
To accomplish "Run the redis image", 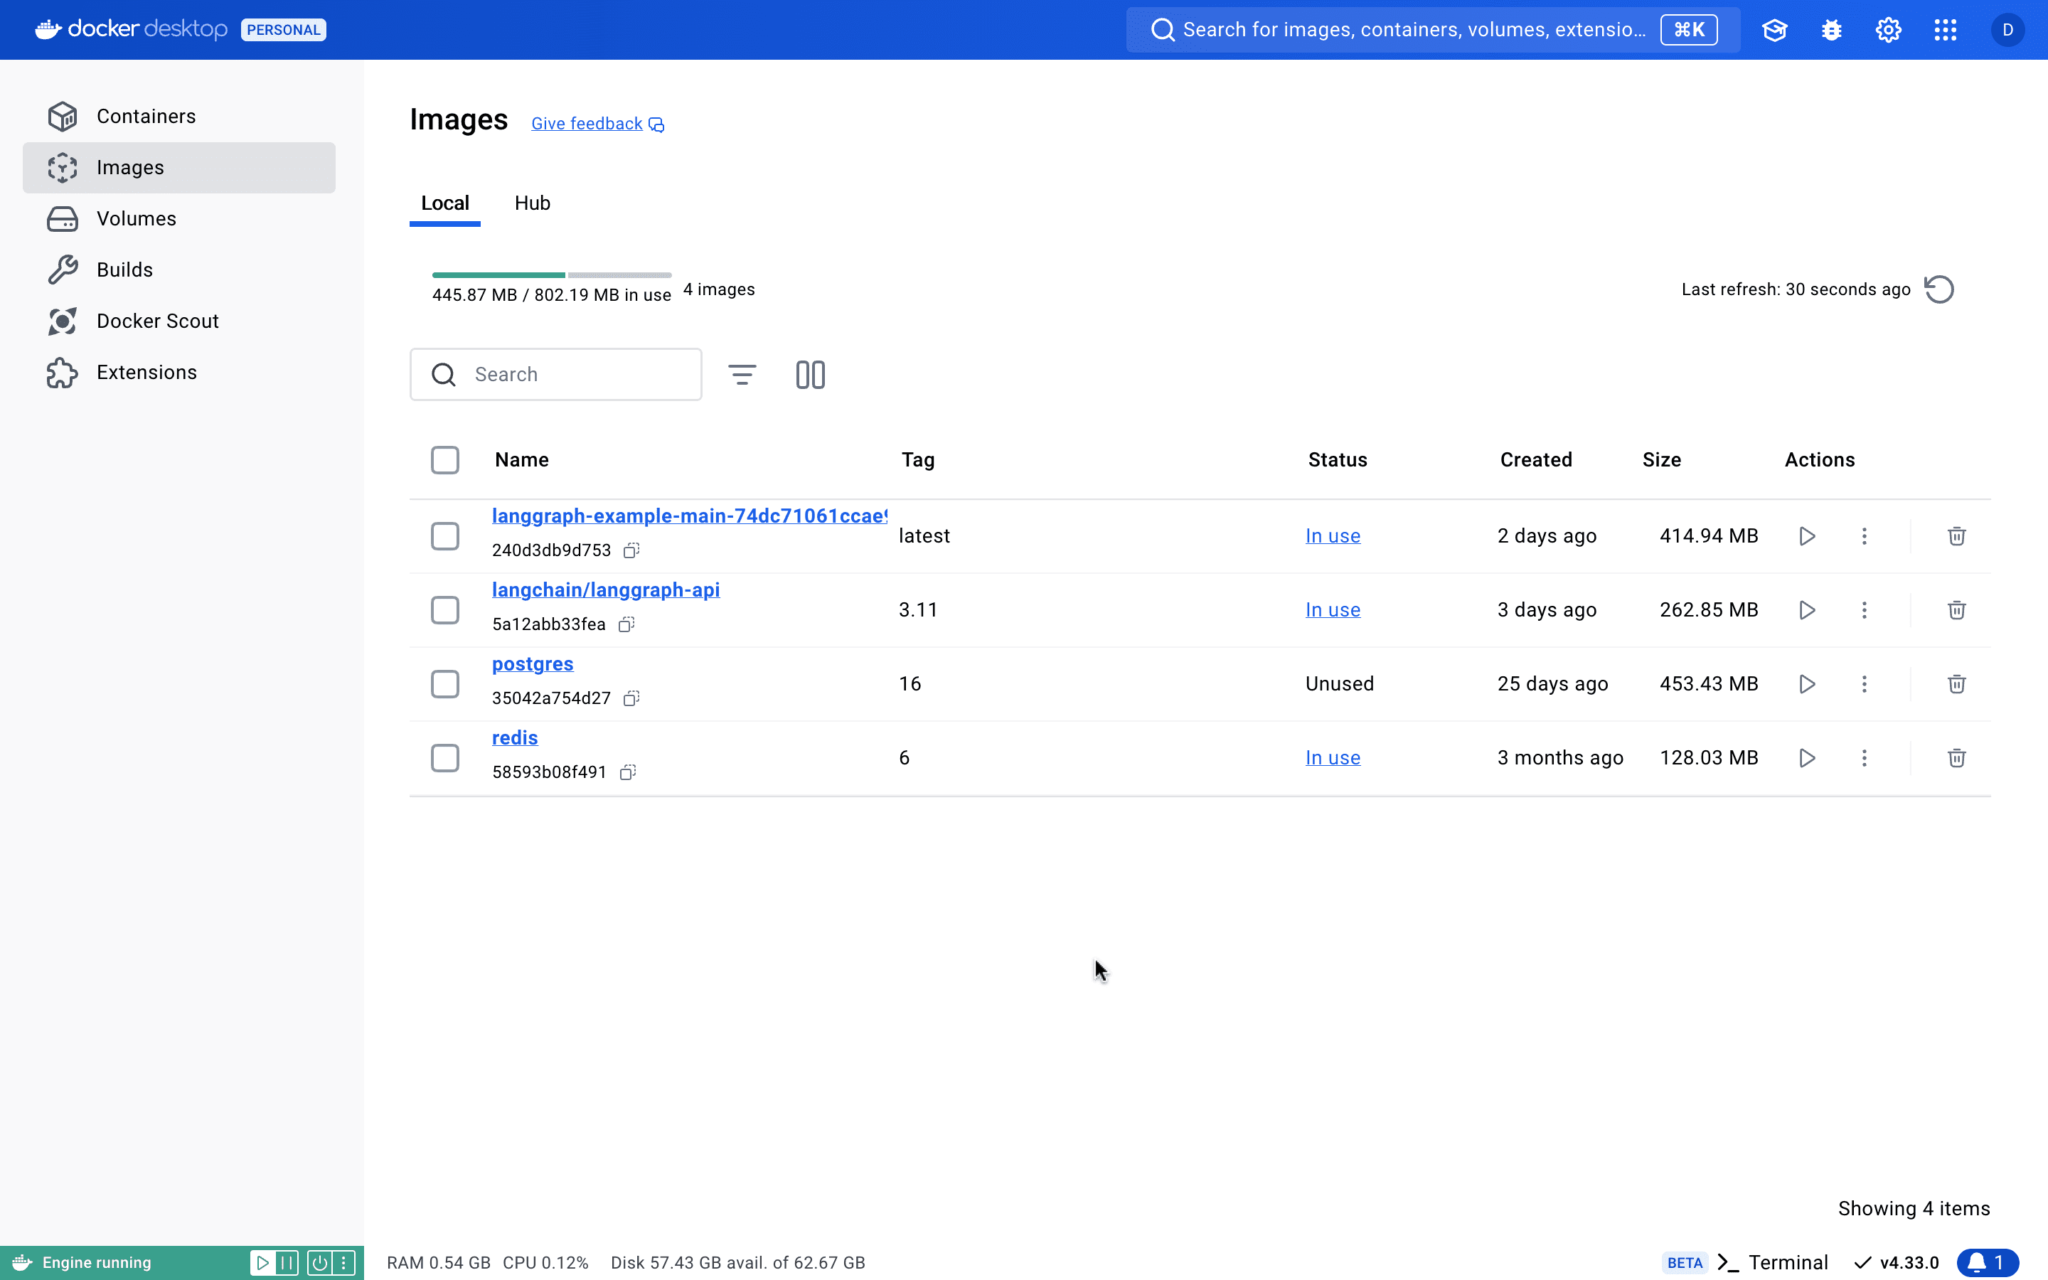I will click(1806, 758).
